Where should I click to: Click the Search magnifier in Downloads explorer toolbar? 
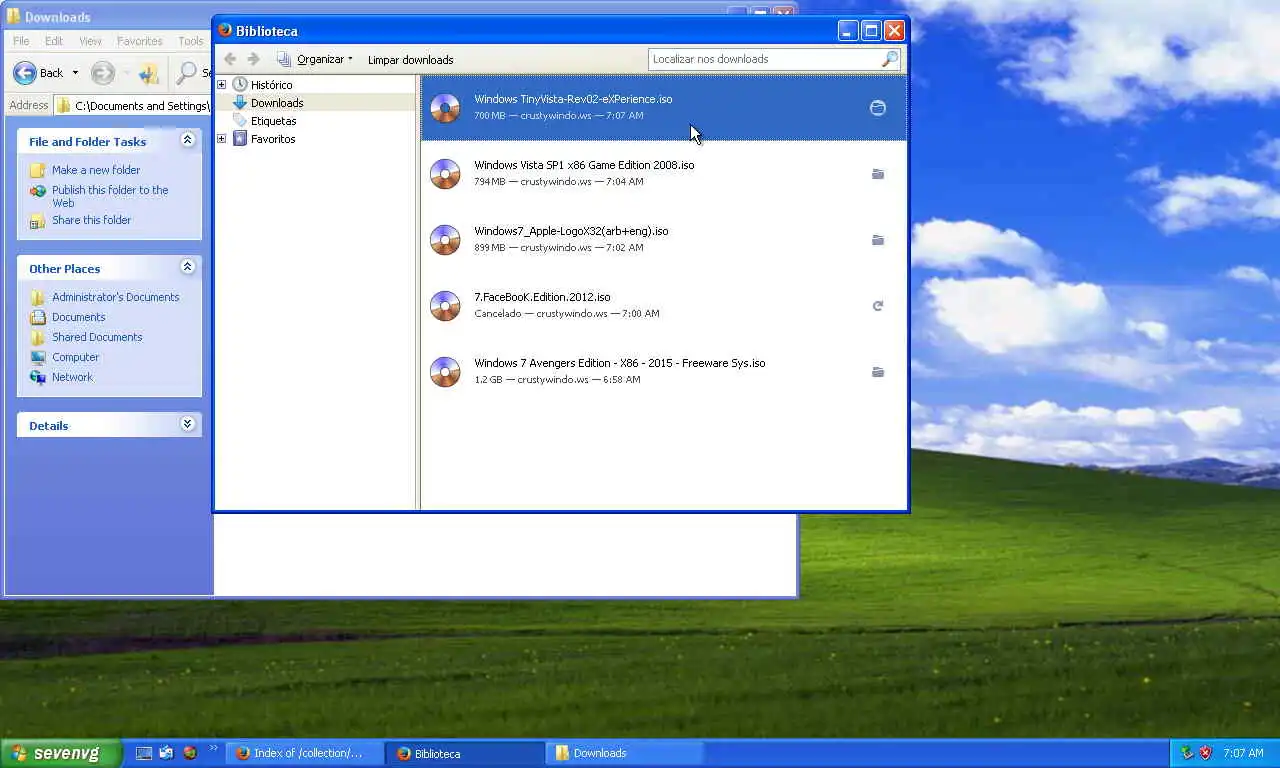click(x=186, y=73)
